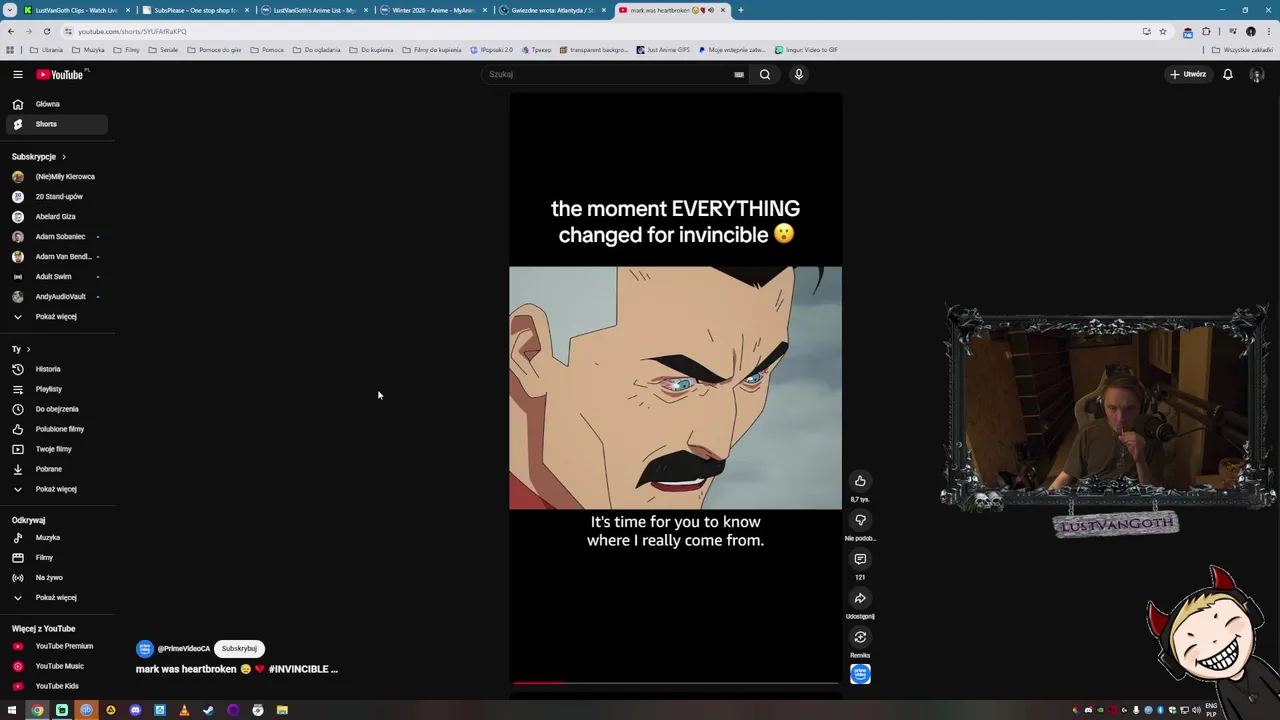Like the Short with thumbs up
The height and width of the screenshot is (720, 1280).
click(x=860, y=481)
